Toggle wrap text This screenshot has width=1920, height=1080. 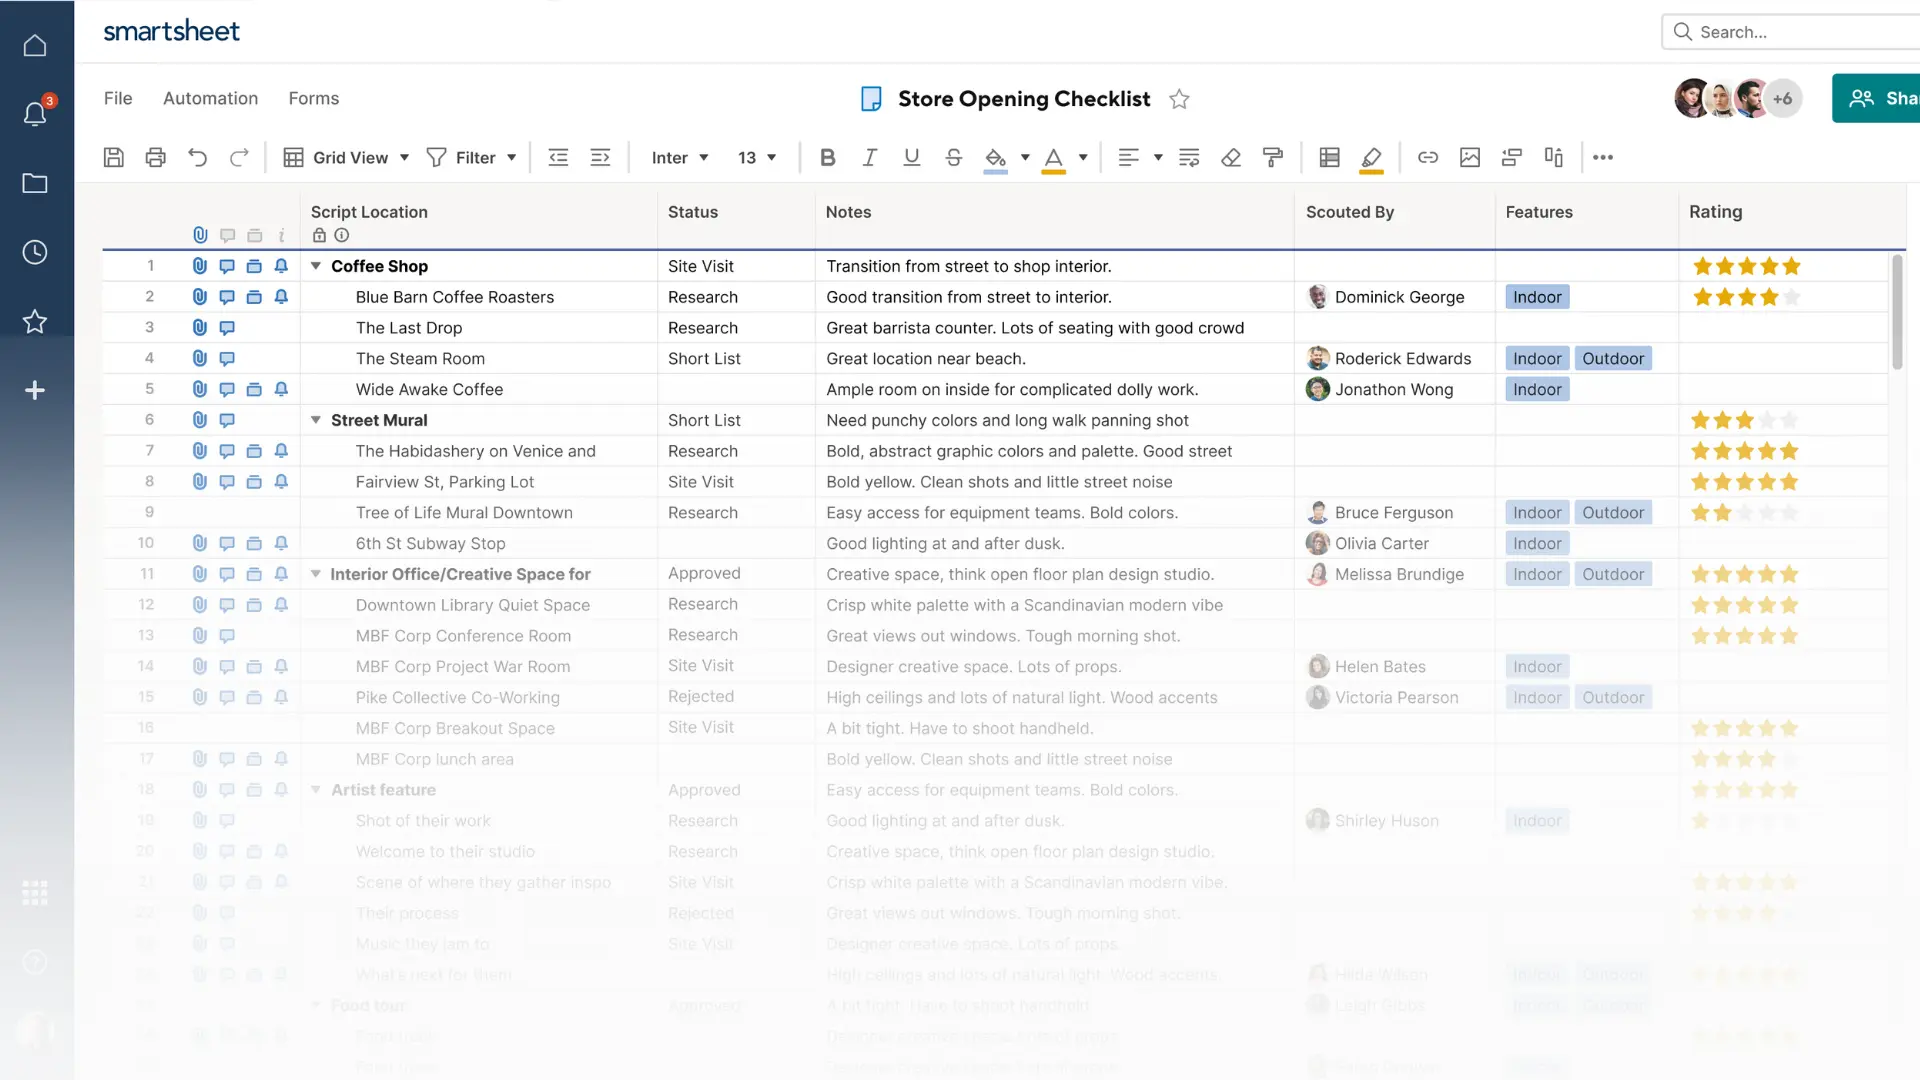point(1189,157)
